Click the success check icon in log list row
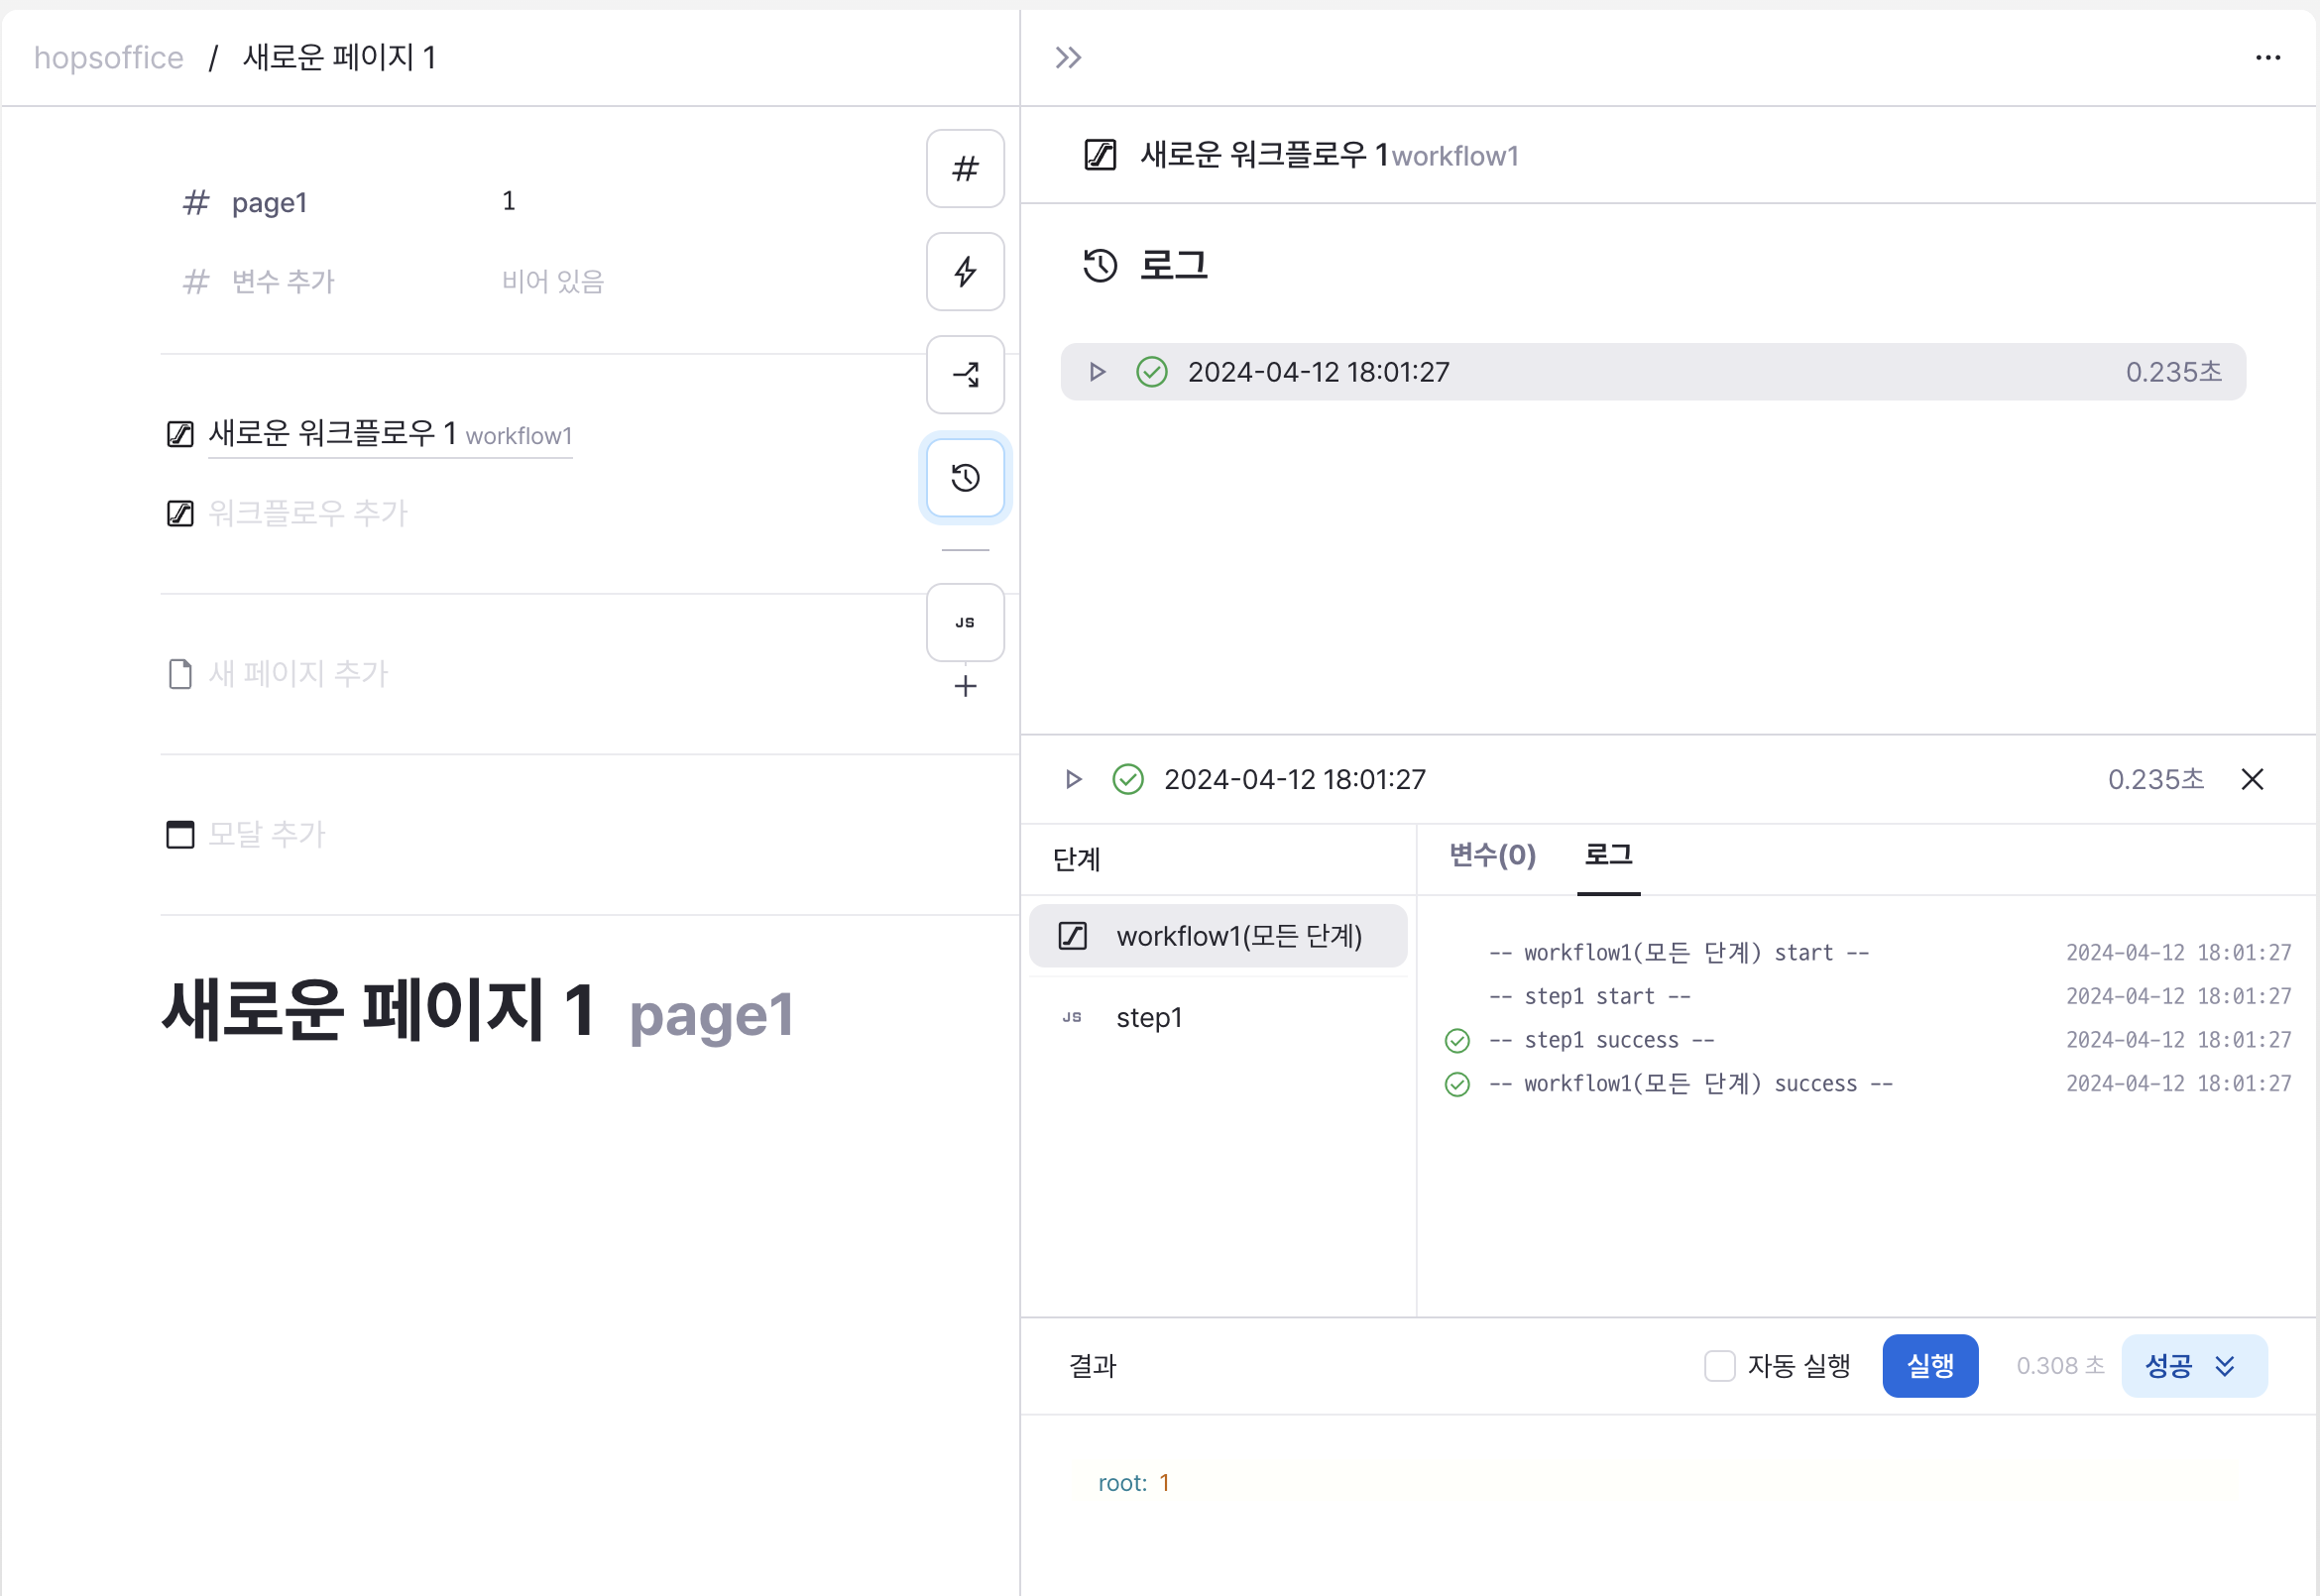 1152,372
